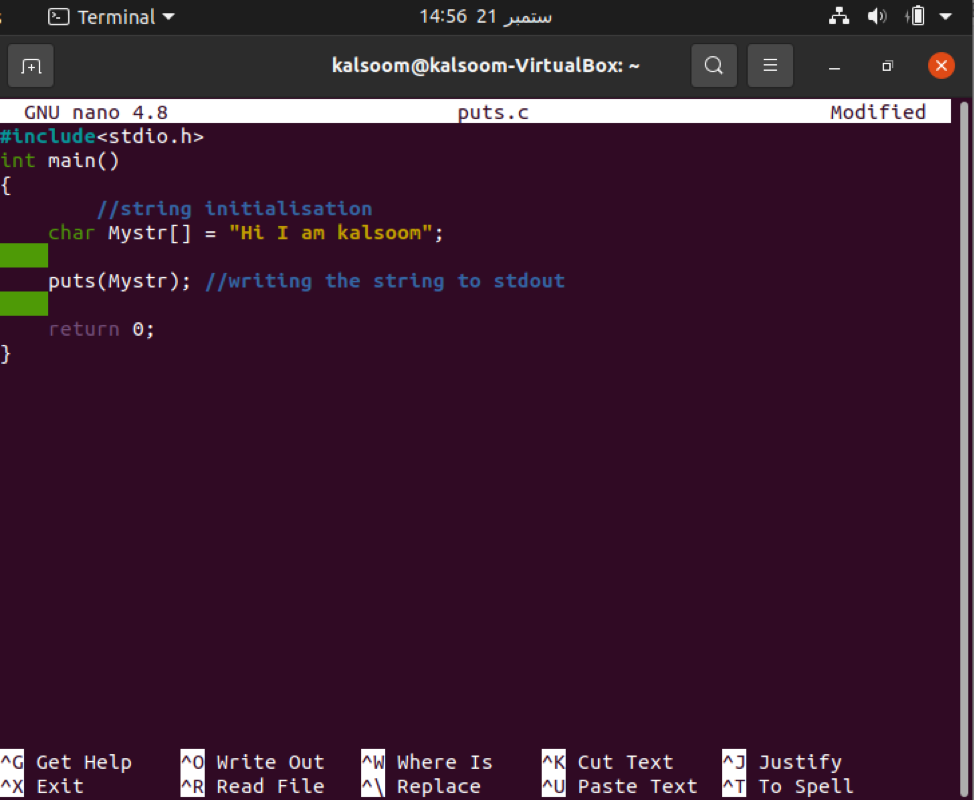Click the ^J Justify shortcut

click(782, 761)
